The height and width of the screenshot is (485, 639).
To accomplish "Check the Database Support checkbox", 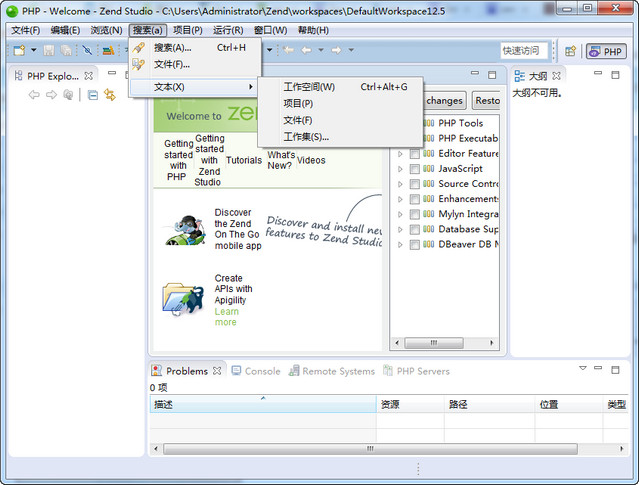I will click(x=414, y=229).
